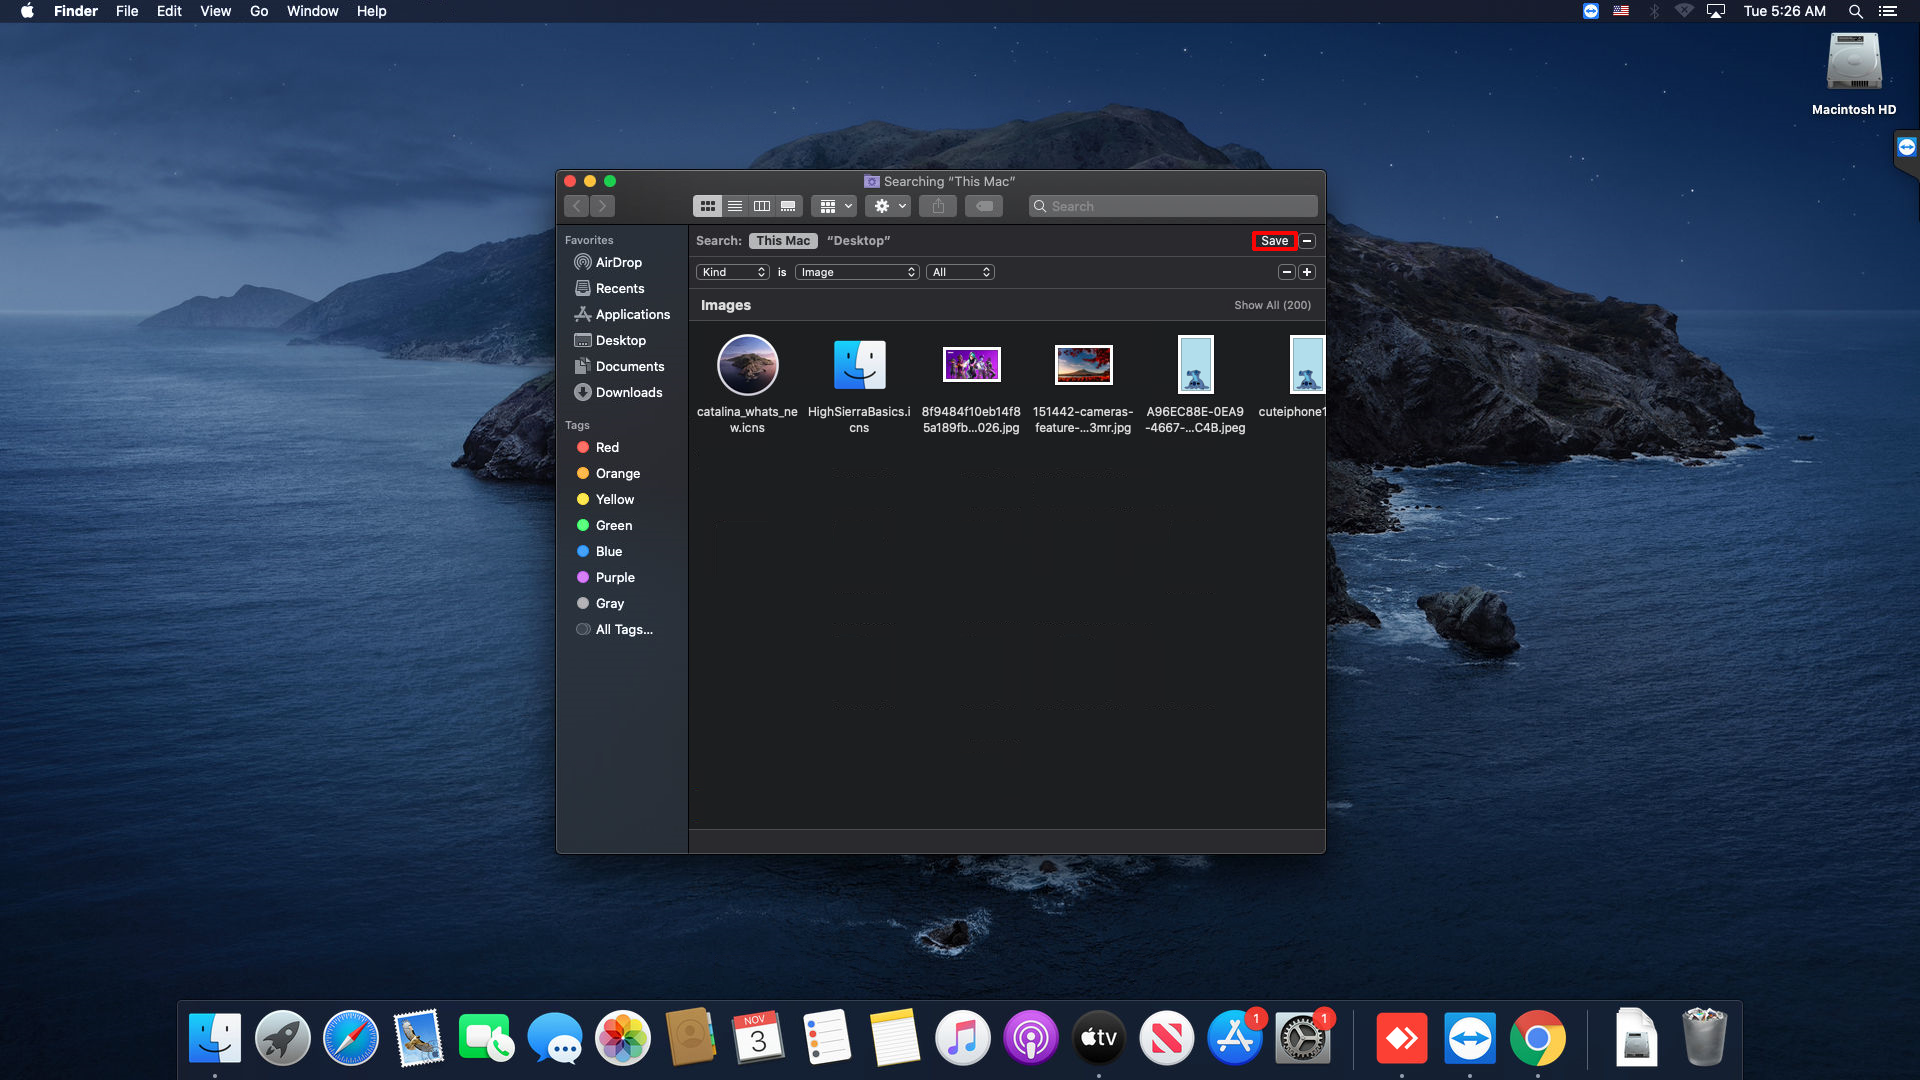Select icon view mode button
The height and width of the screenshot is (1080, 1920).
(x=708, y=206)
